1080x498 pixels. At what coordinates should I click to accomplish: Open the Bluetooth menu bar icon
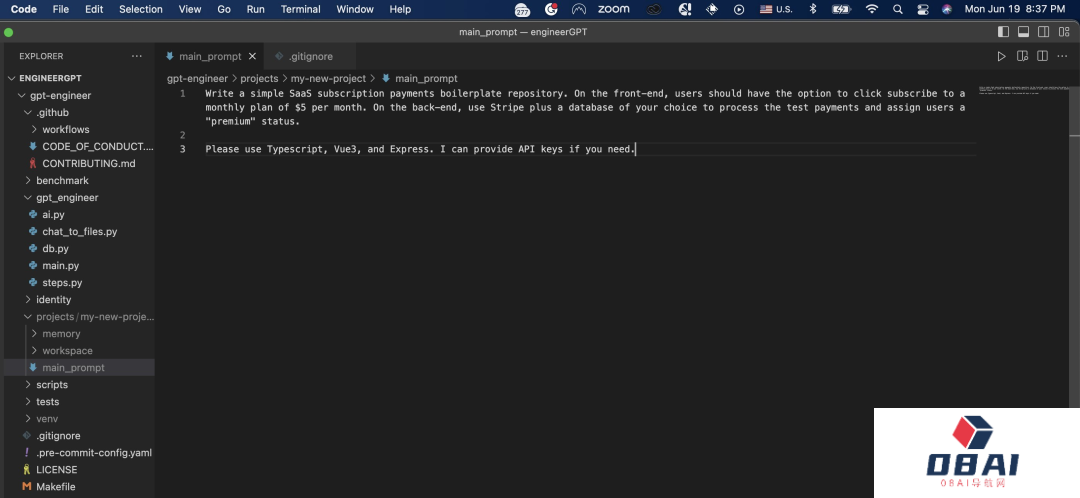813,9
